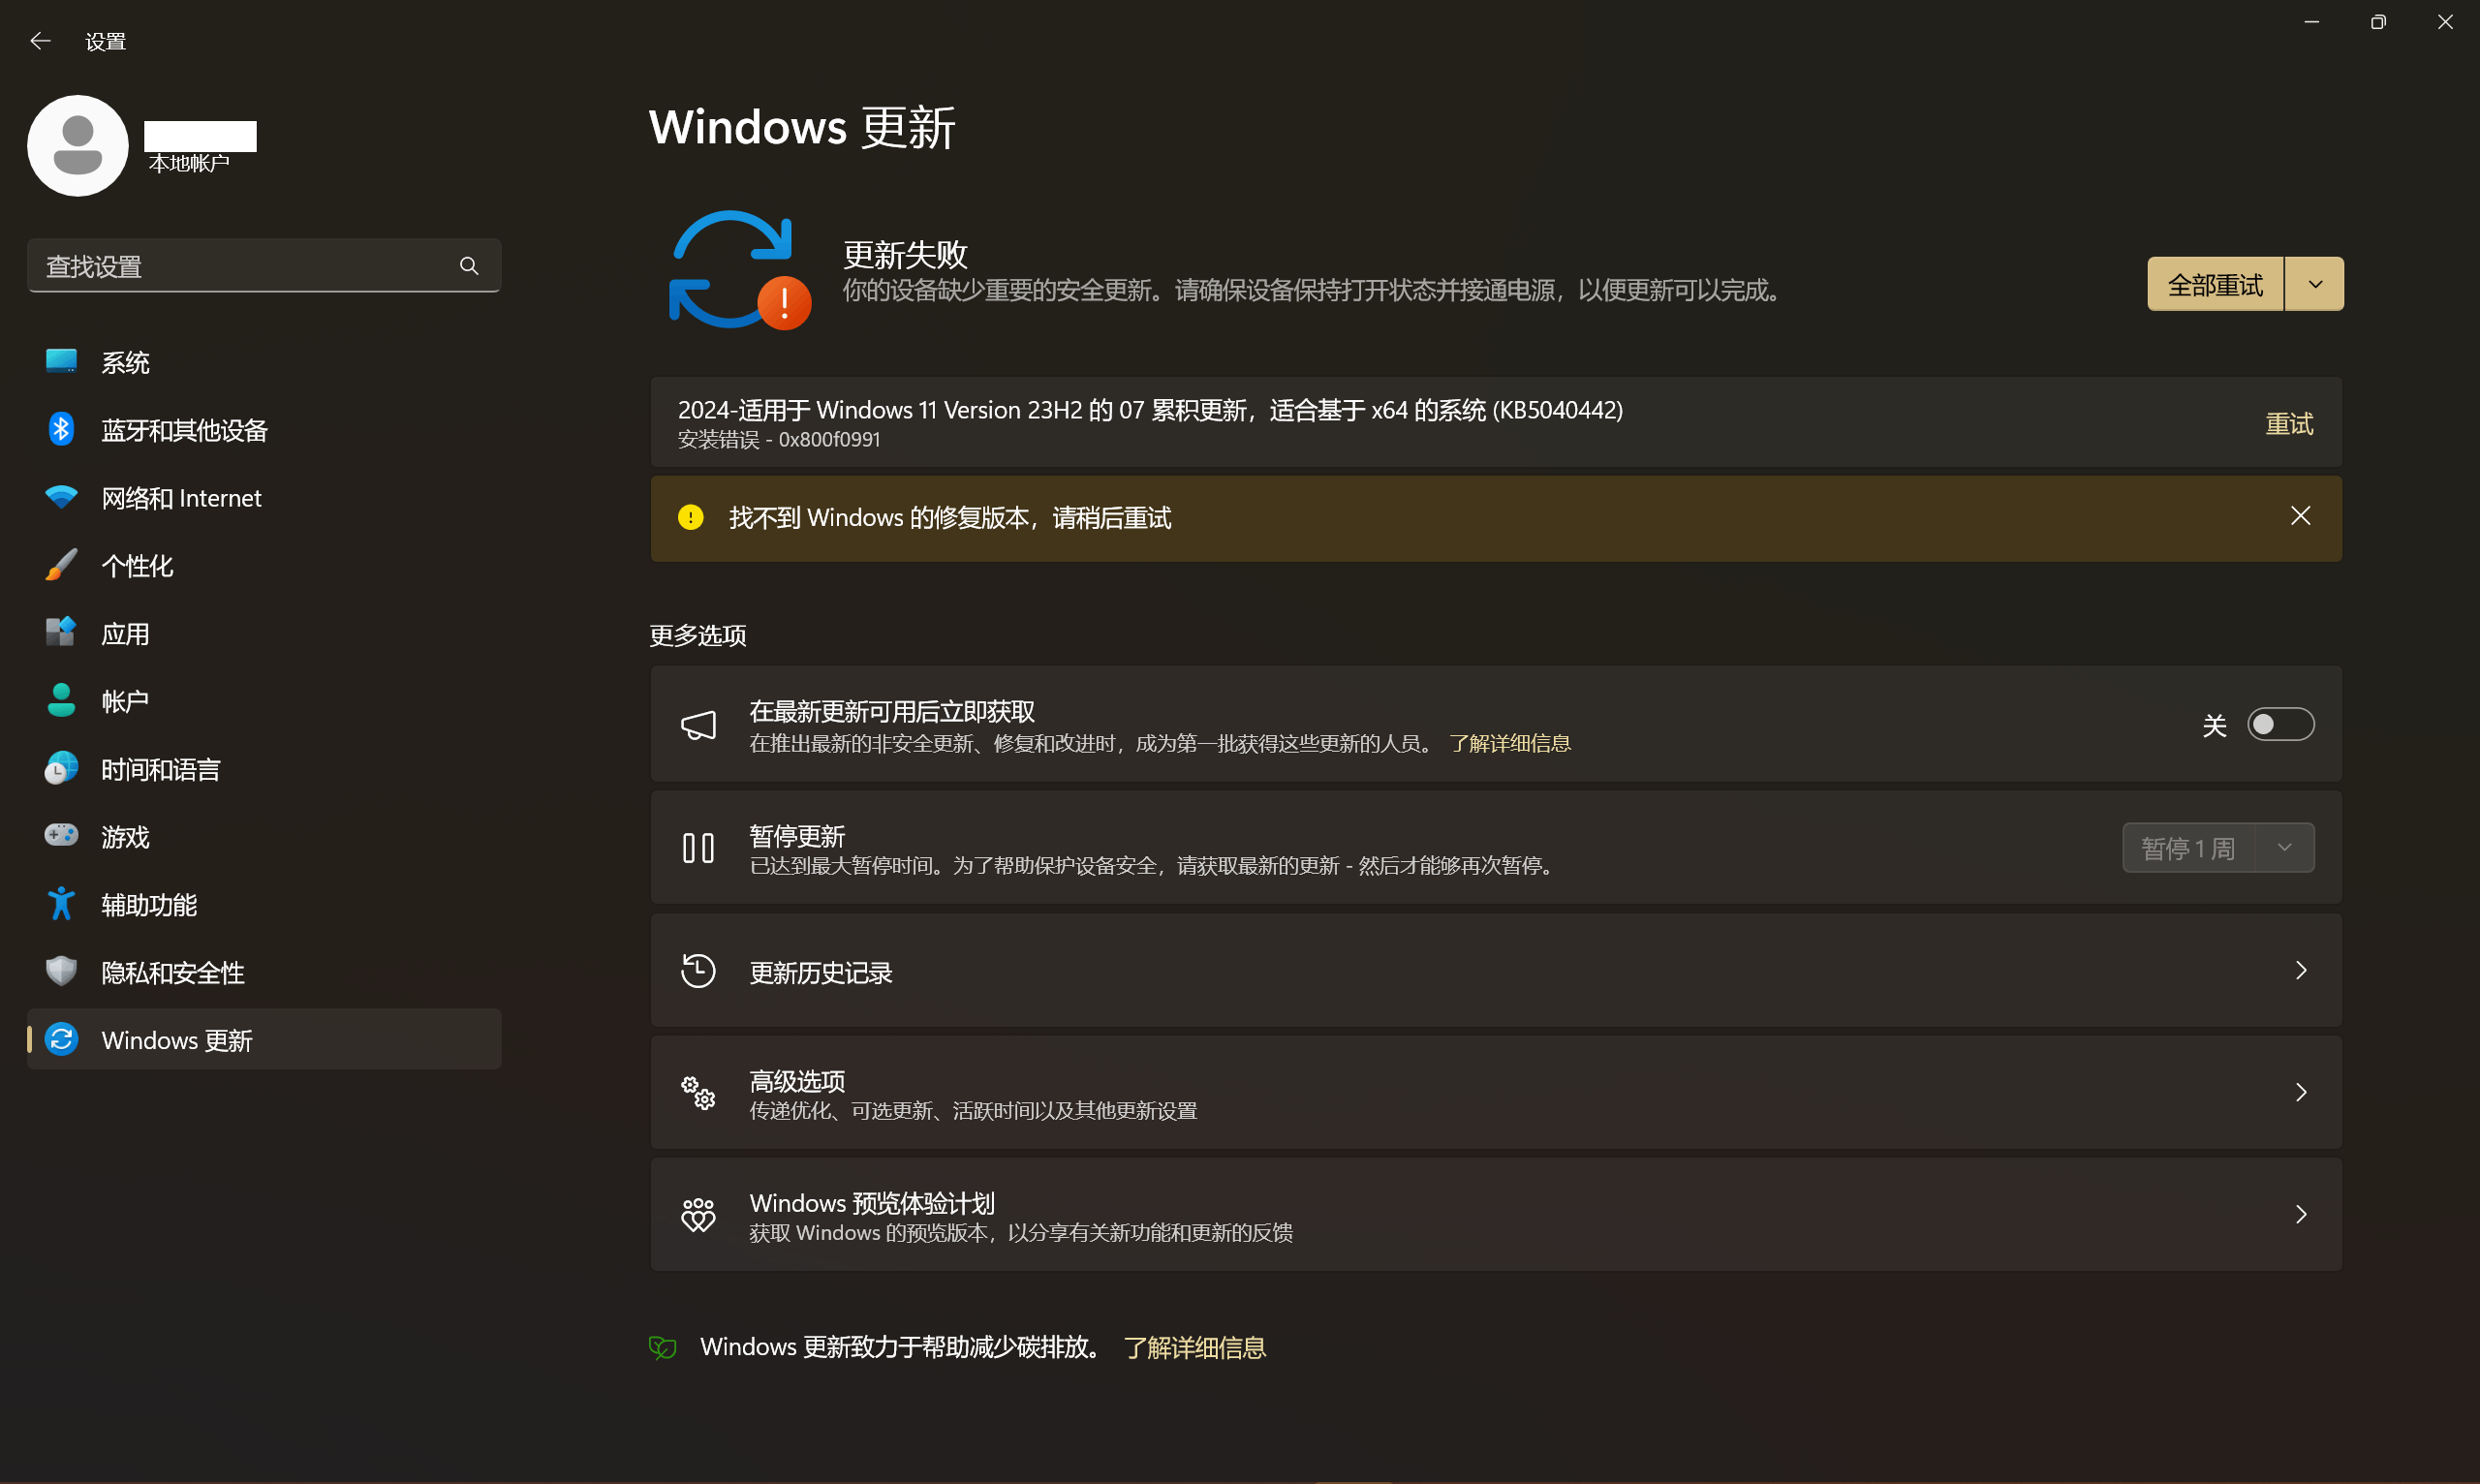Screen dimensions: 2480x1484
Task: Click 重试 for KB5040442 update
Action: 2289,424
